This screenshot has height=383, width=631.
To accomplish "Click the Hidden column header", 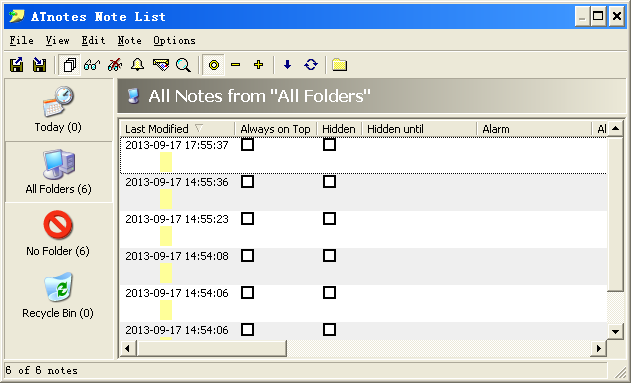I will pyautogui.click(x=339, y=129).
